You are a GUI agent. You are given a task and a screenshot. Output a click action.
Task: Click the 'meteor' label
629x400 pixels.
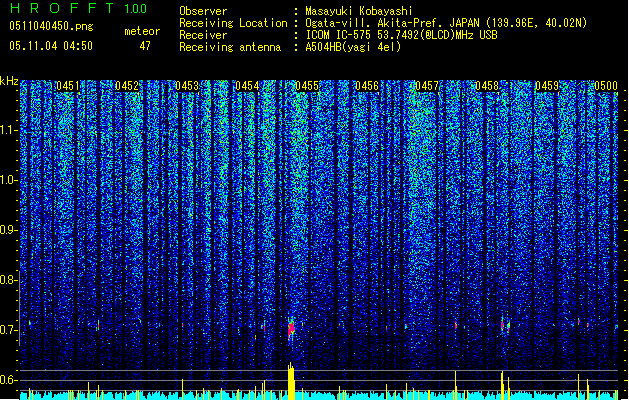(x=142, y=31)
